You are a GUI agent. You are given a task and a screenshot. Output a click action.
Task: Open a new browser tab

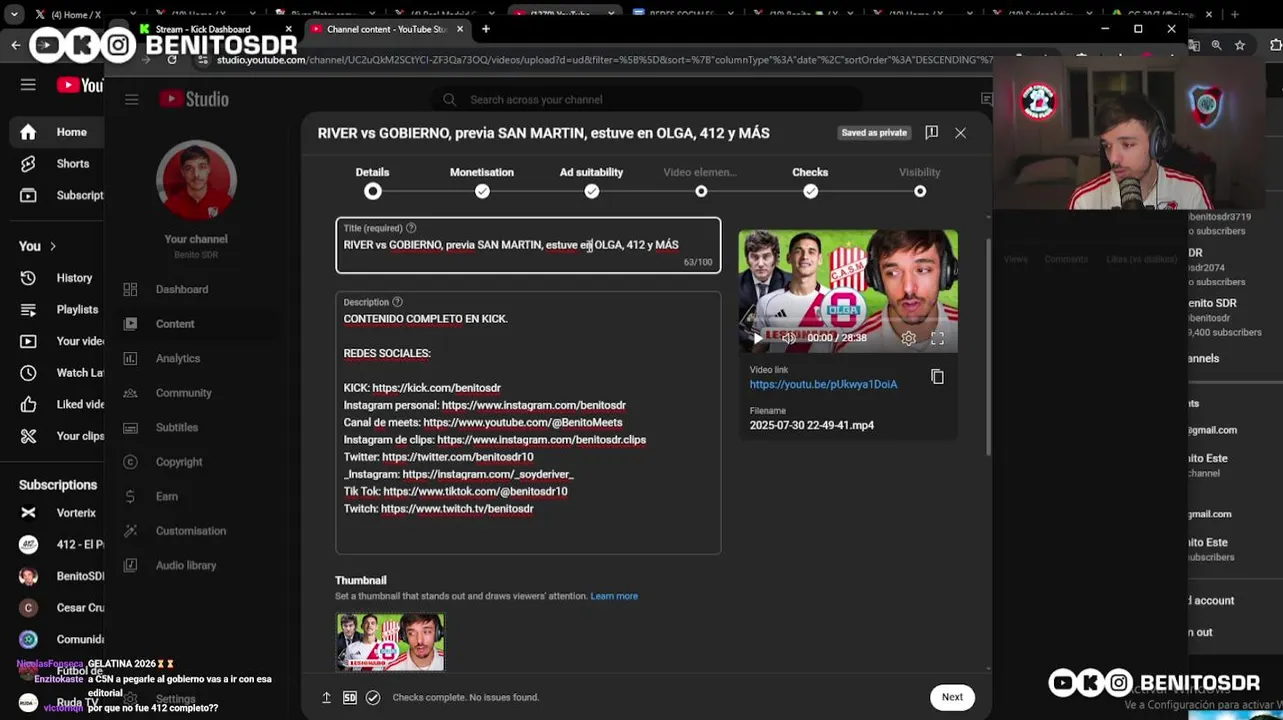486,29
